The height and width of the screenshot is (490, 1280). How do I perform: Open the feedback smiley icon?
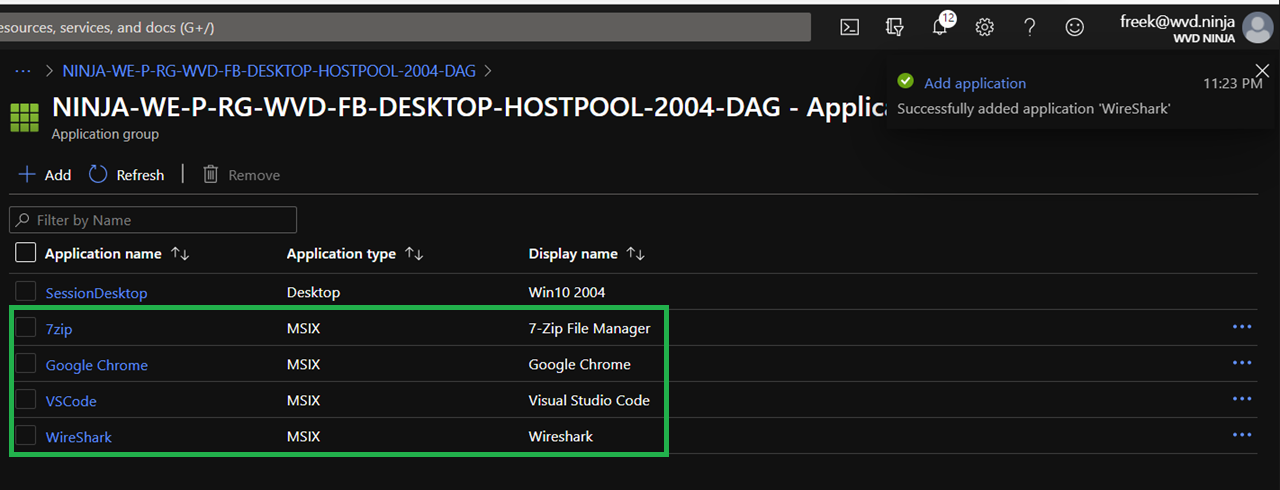pyautogui.click(x=1074, y=27)
